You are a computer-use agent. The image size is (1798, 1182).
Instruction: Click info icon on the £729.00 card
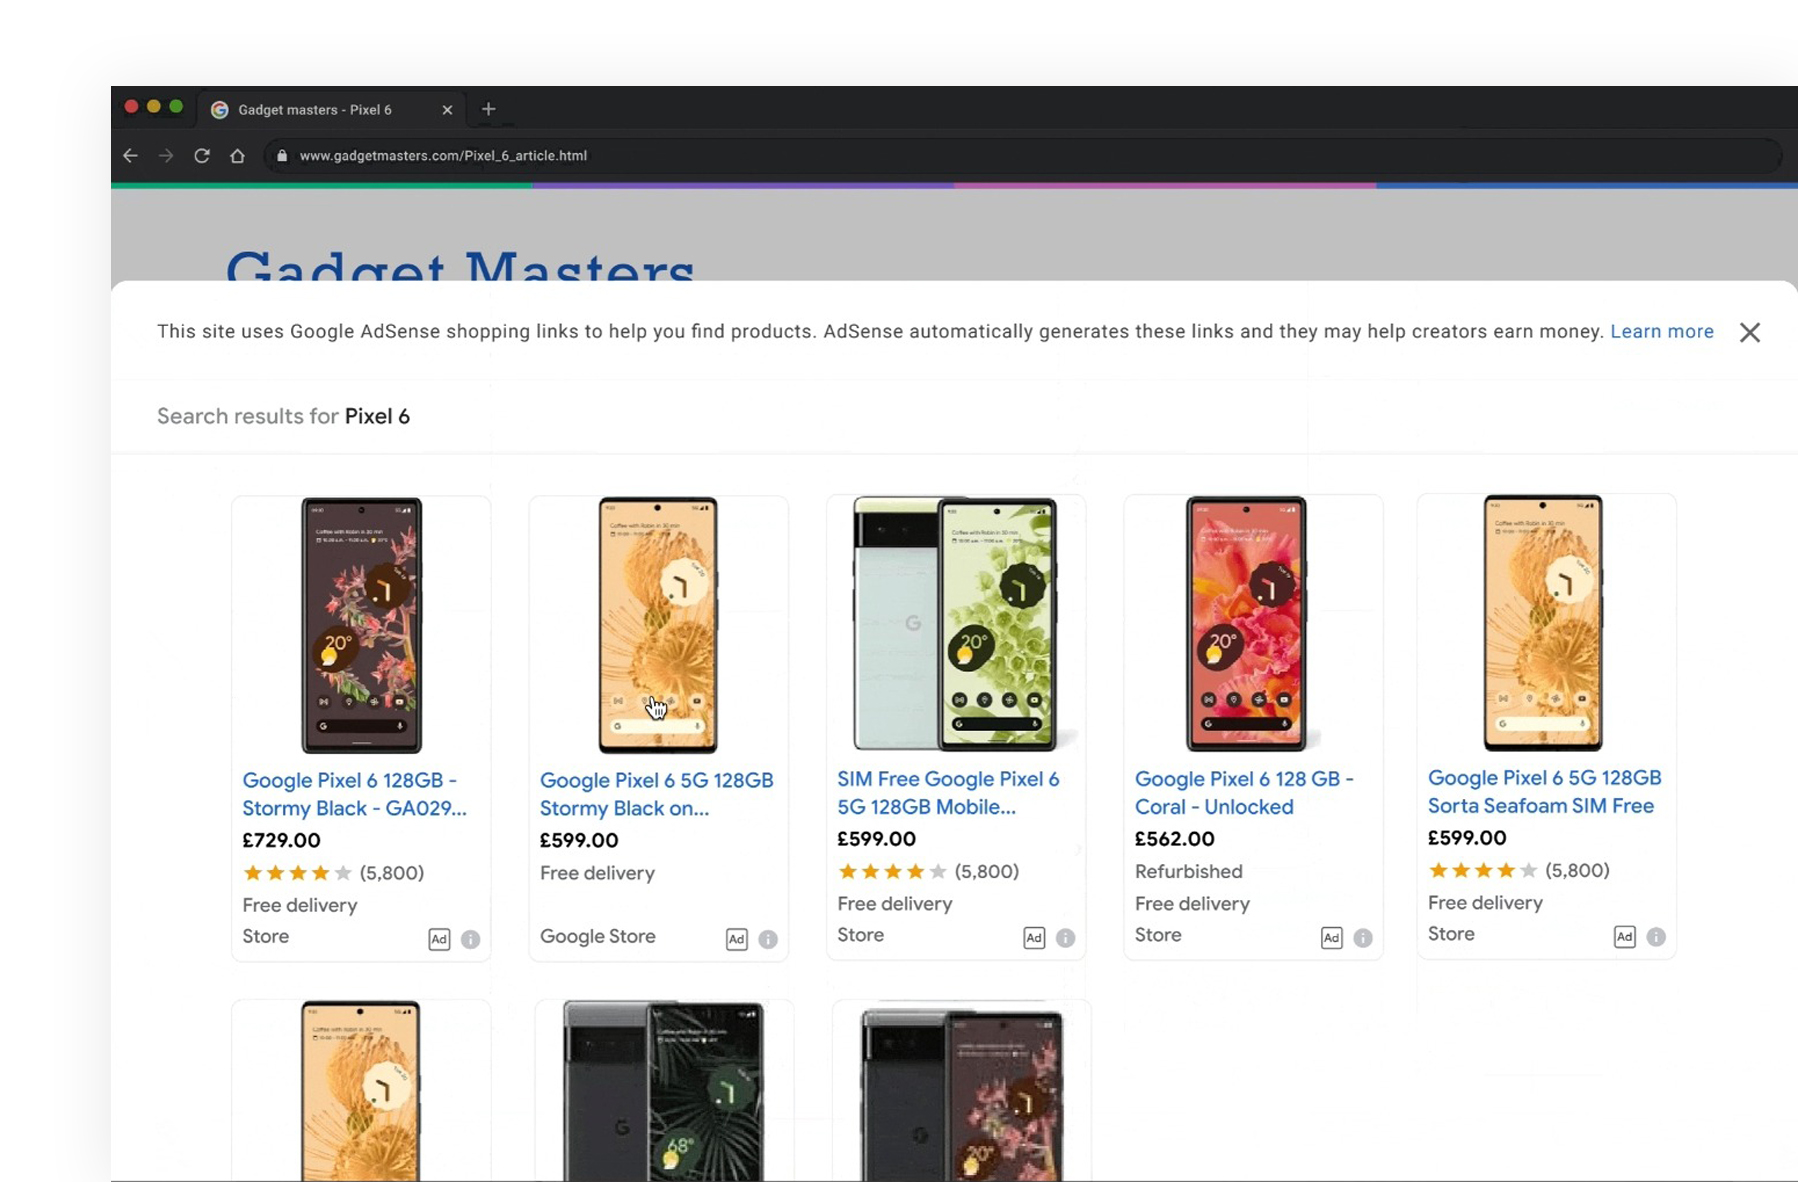pos(470,939)
